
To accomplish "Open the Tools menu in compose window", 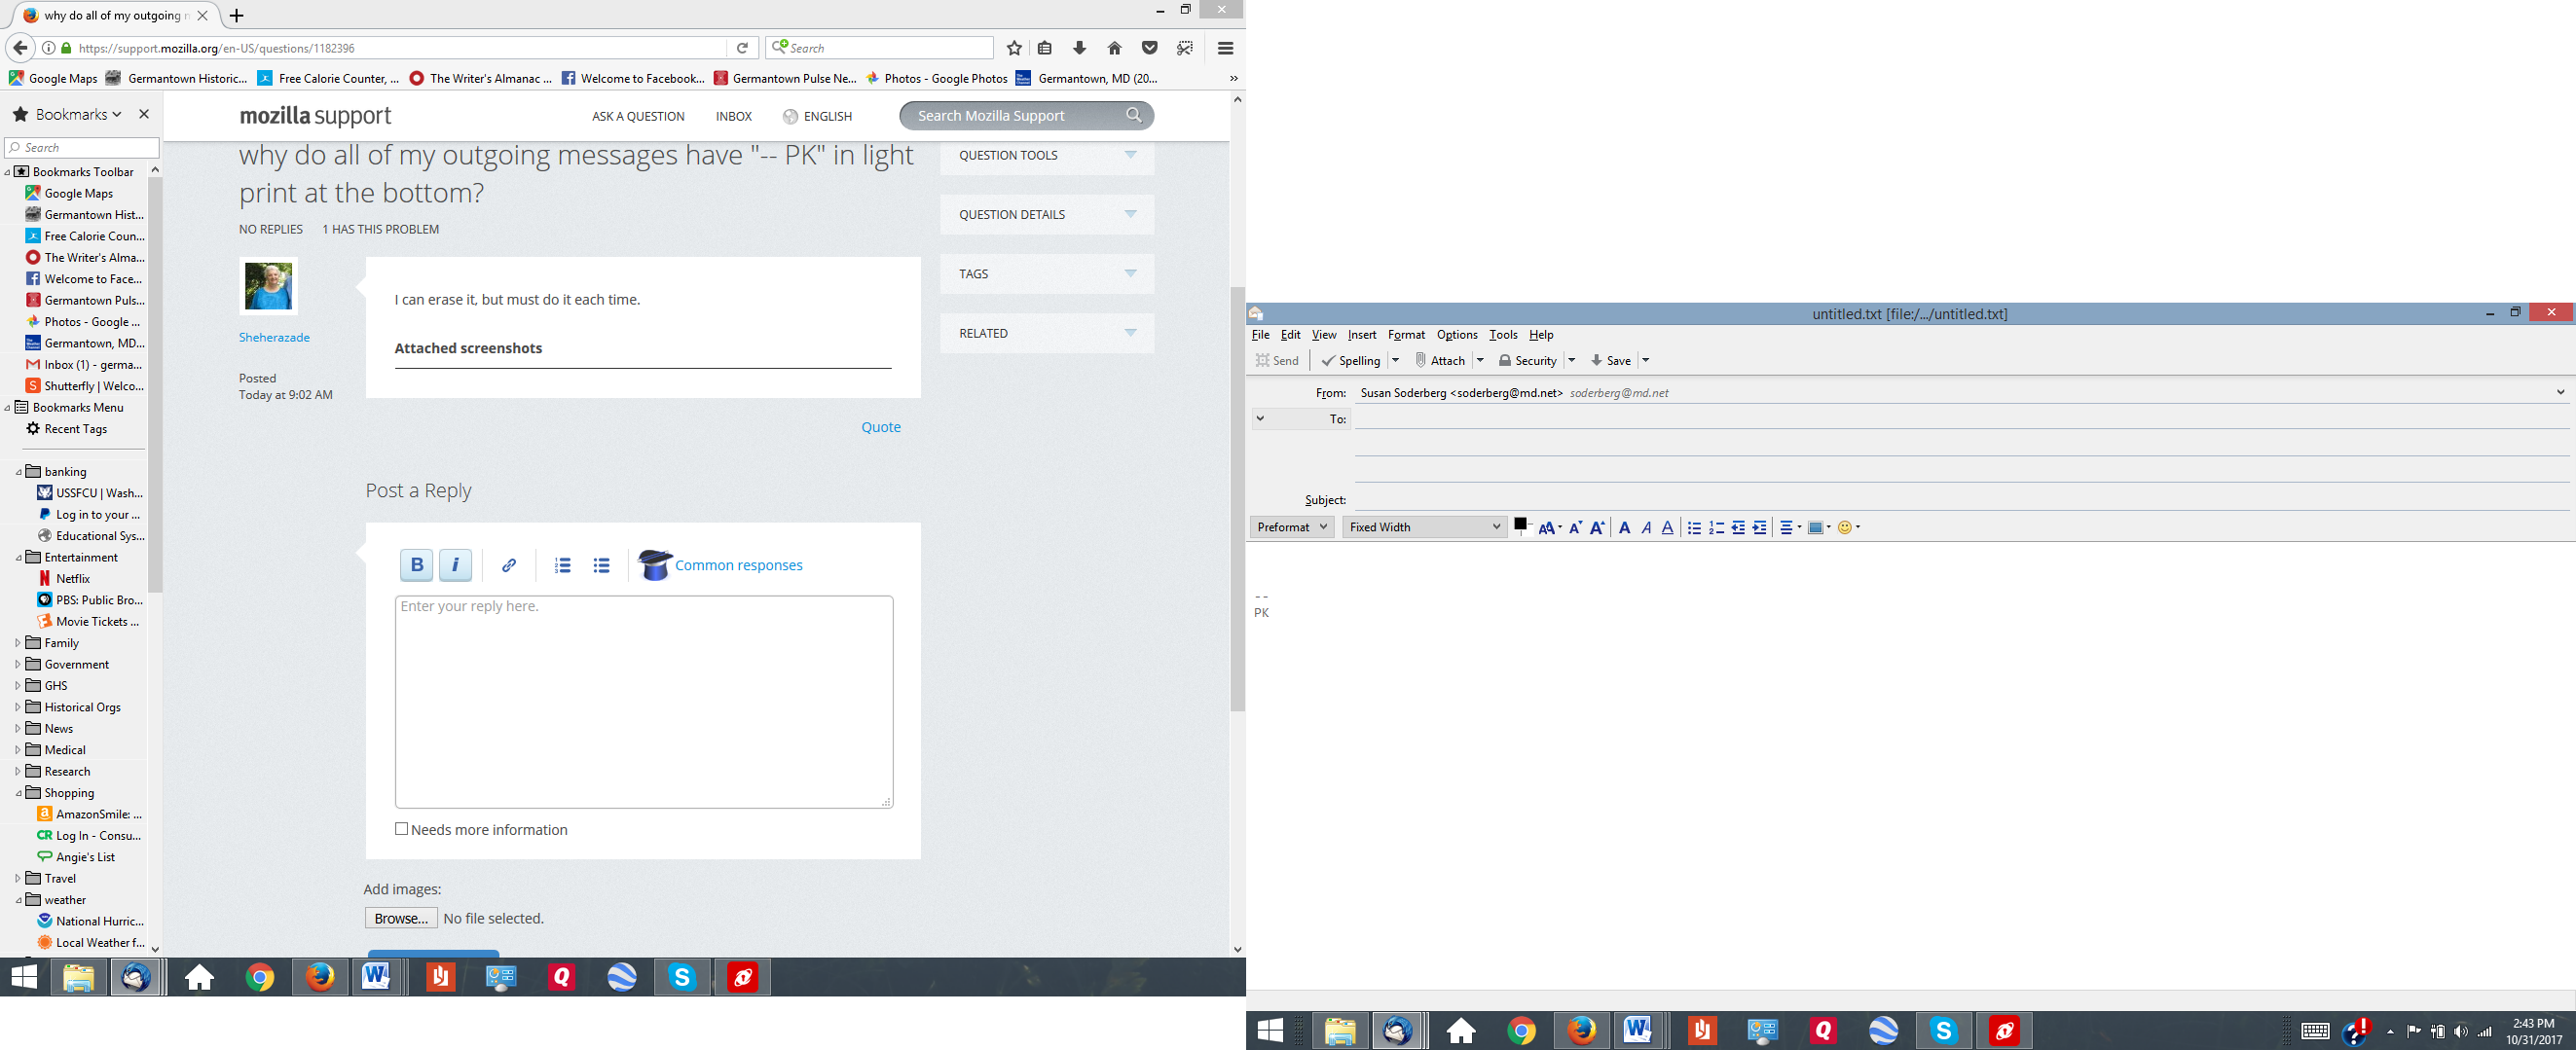I will pyautogui.click(x=1503, y=335).
